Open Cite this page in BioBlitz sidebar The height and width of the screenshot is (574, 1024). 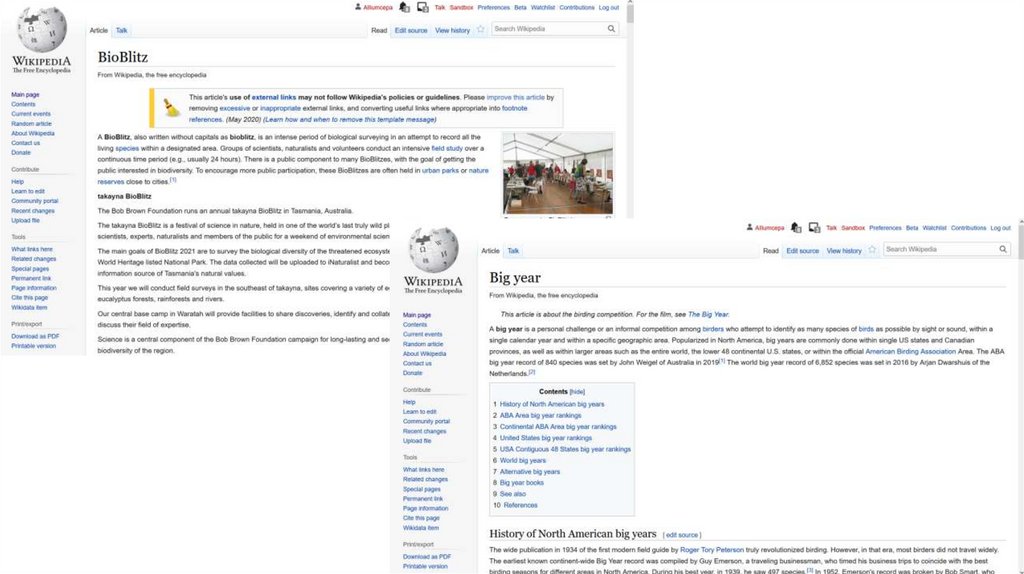[x=29, y=298]
